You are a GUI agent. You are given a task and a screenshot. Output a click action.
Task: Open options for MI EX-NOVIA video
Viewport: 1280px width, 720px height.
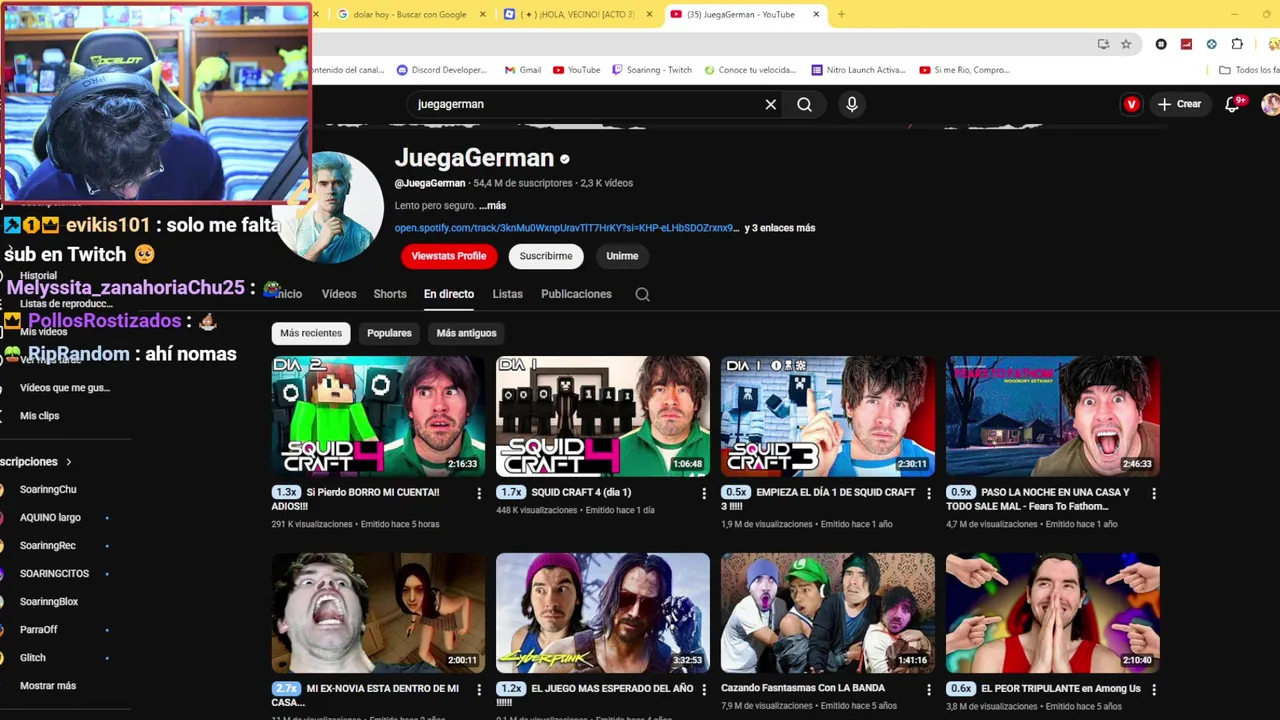[479, 689]
